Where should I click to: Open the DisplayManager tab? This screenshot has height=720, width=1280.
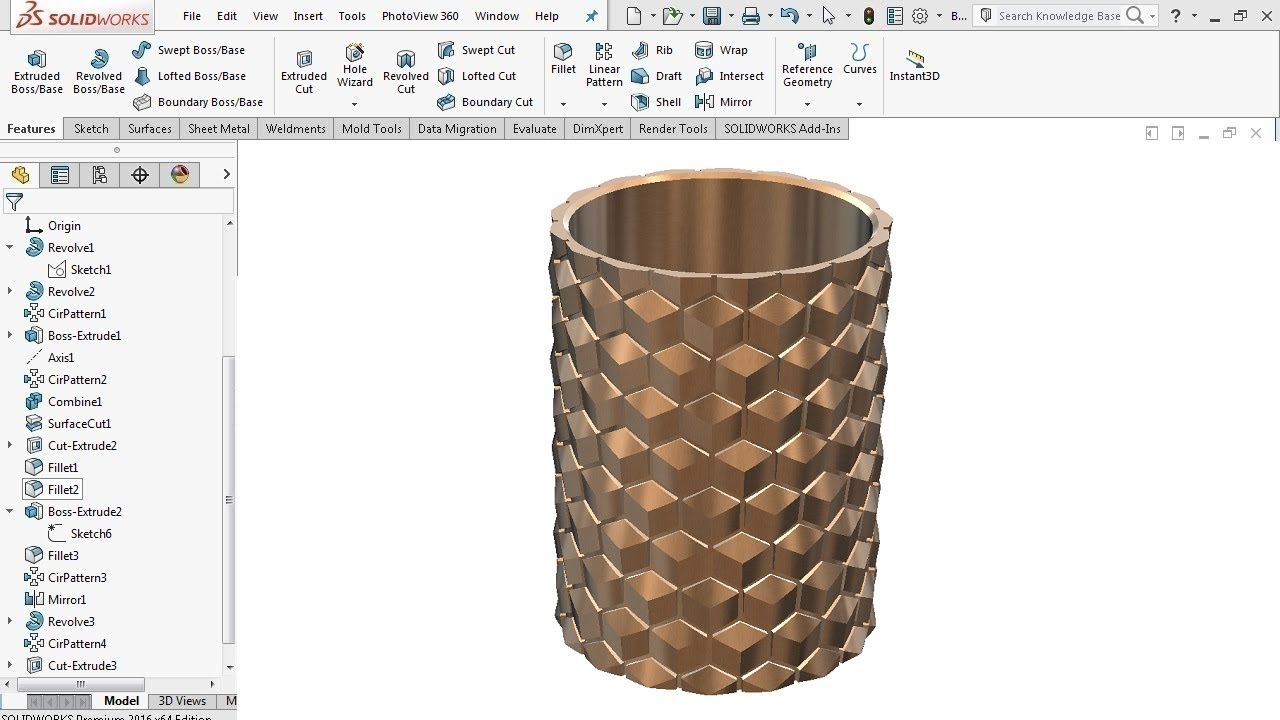[x=180, y=175]
